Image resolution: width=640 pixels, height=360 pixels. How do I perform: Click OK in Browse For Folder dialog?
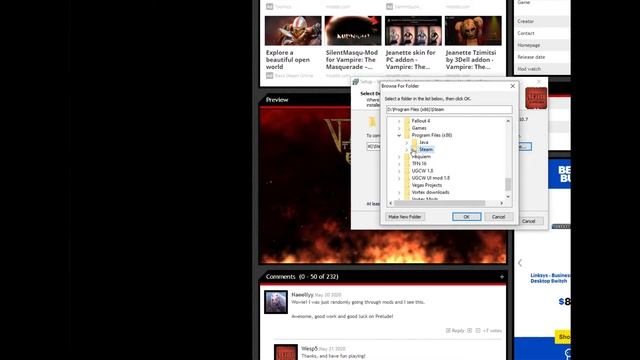[467, 217]
